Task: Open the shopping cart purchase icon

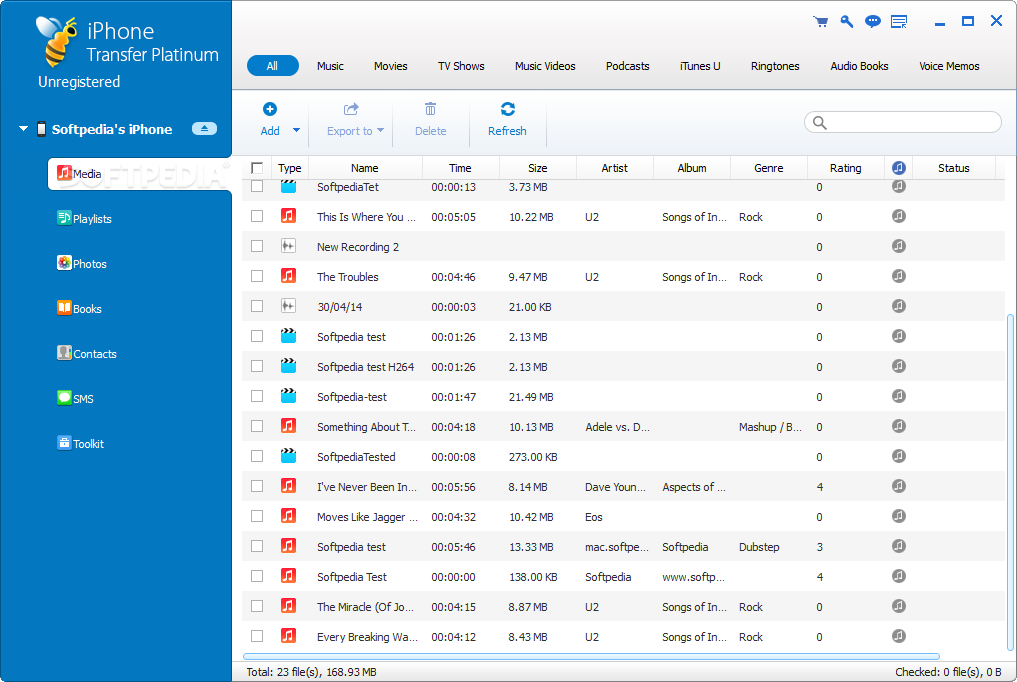Action: tap(820, 22)
